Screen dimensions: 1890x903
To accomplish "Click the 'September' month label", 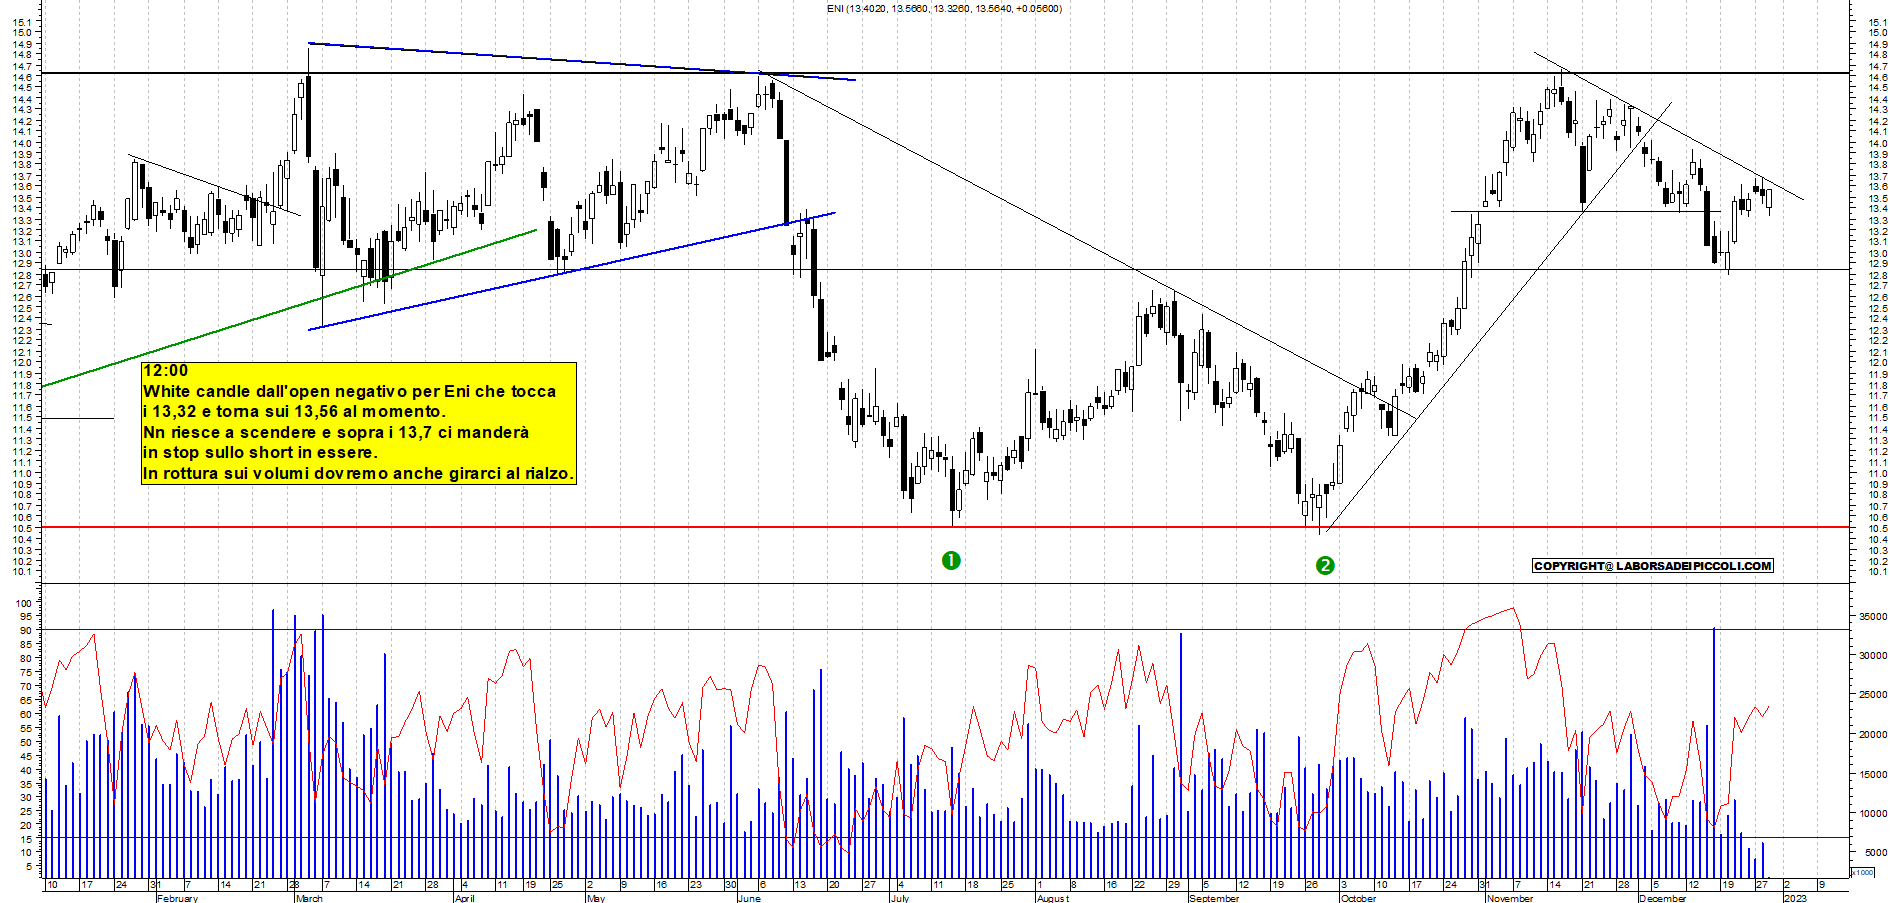I will 1213,898.
